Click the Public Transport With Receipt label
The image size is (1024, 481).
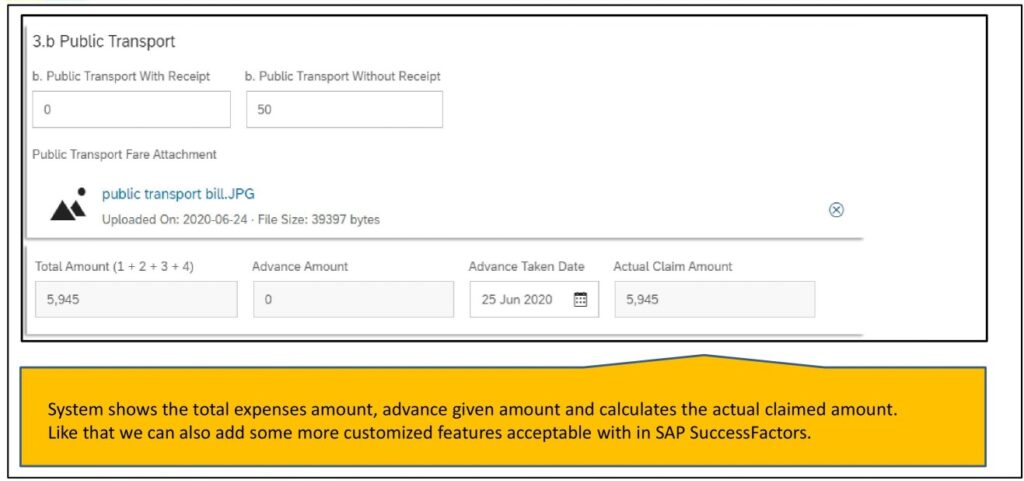121,76
